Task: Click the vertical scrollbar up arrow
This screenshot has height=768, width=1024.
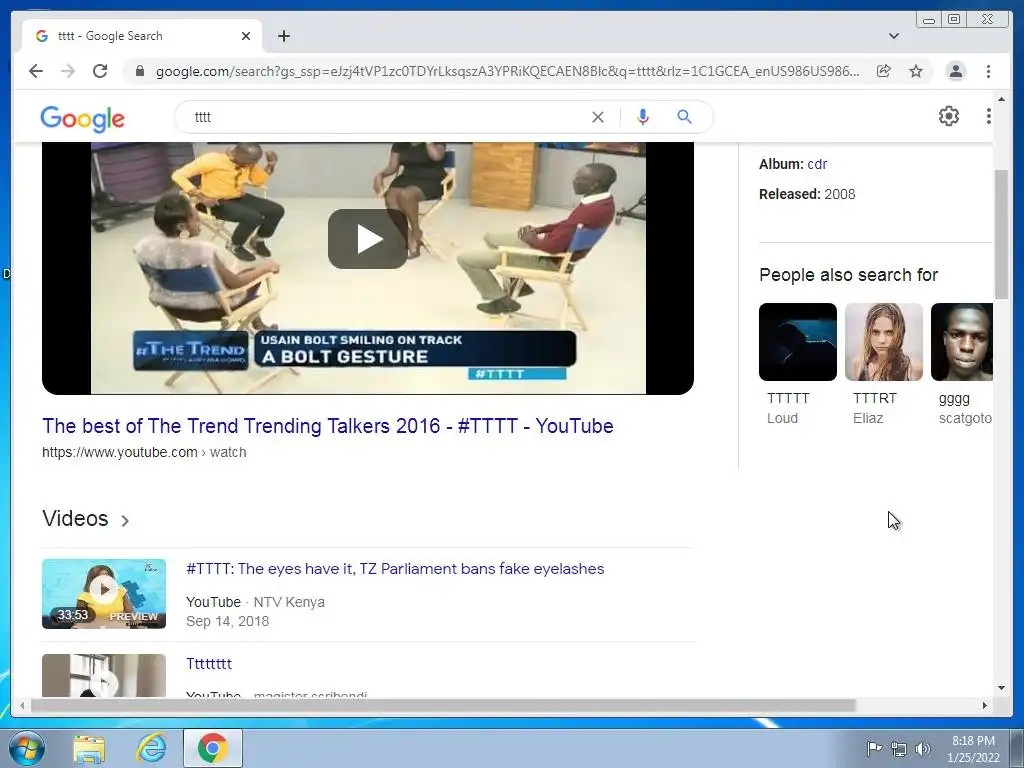Action: point(1001,99)
